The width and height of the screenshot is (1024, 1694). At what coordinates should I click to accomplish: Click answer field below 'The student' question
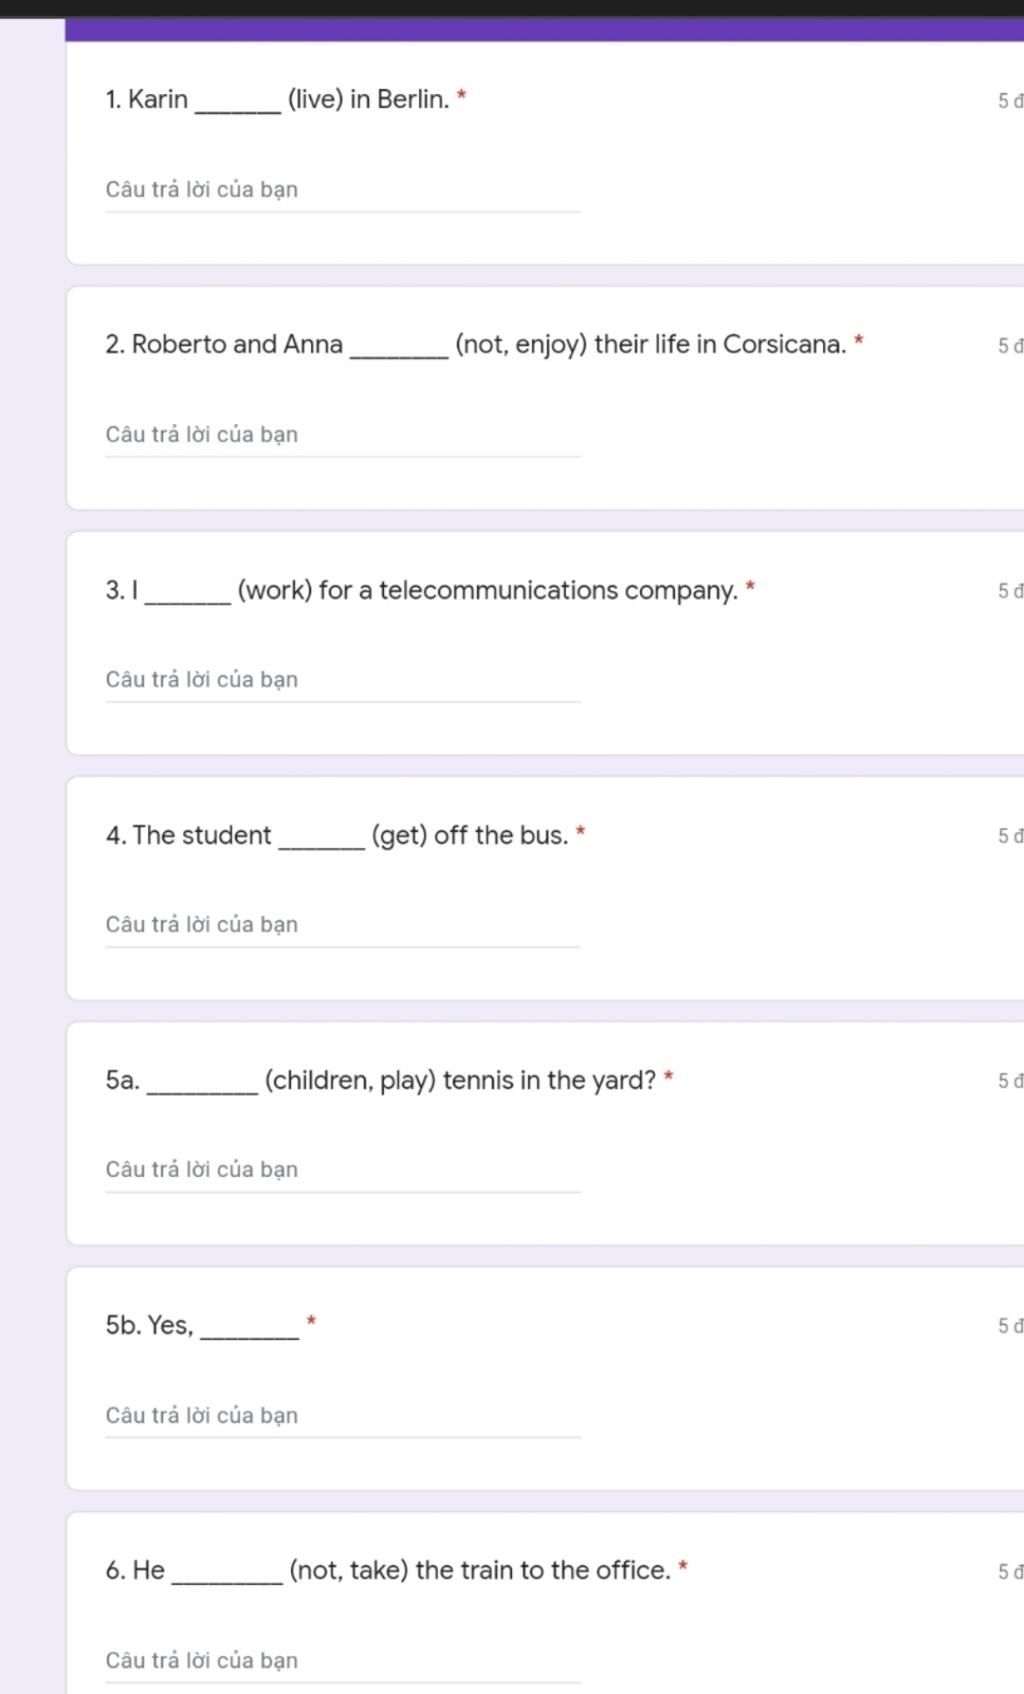(x=343, y=925)
